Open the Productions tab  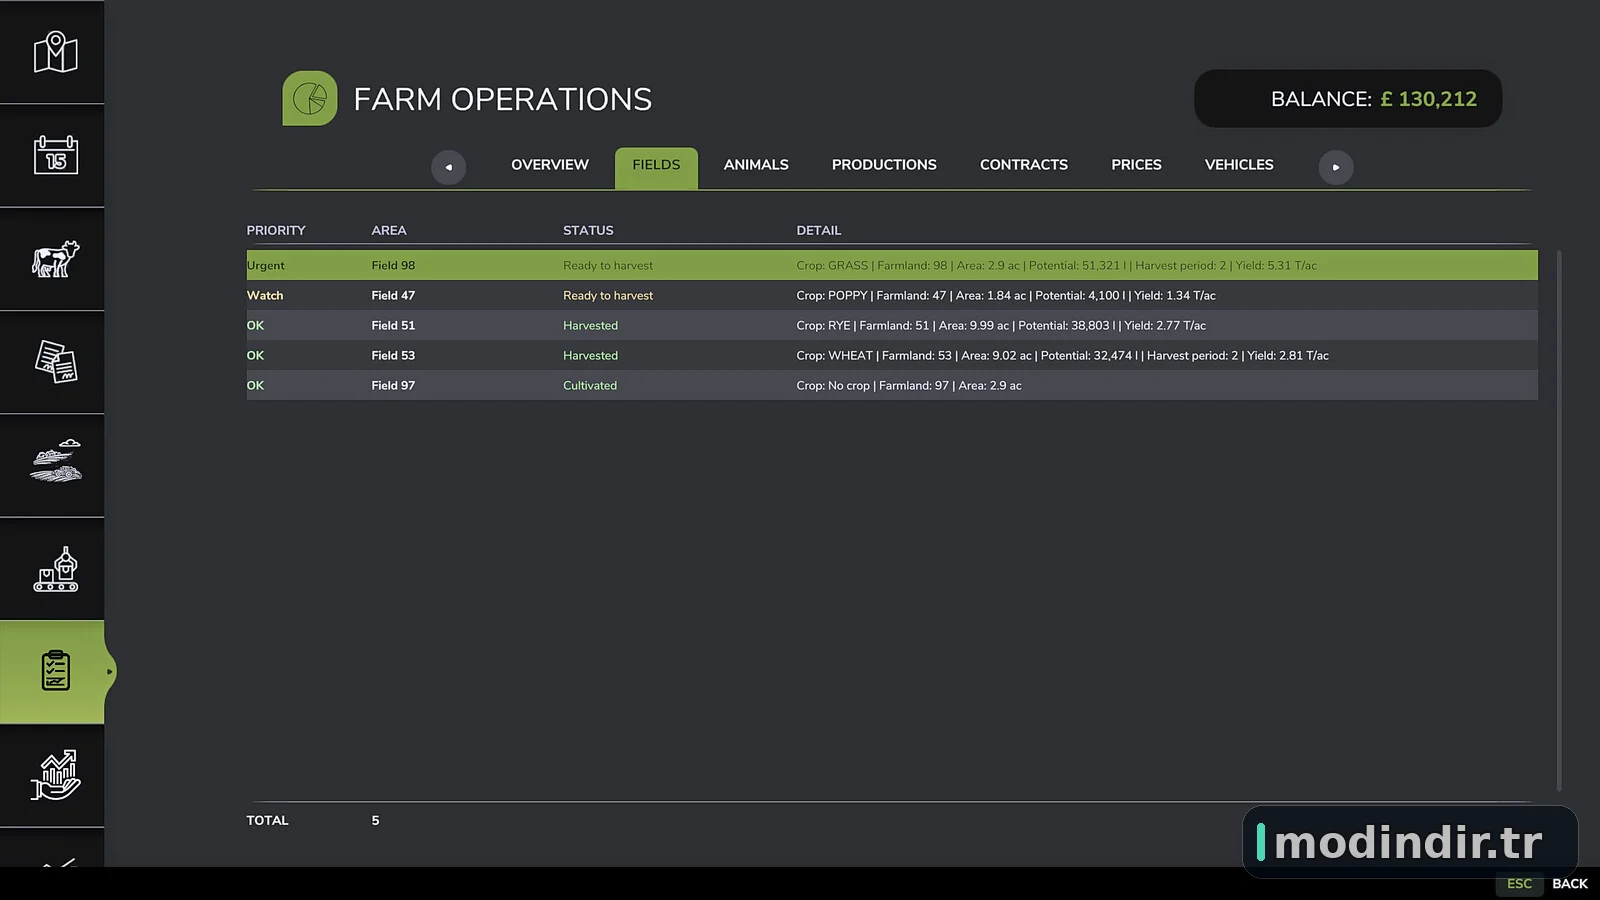pyautogui.click(x=884, y=165)
